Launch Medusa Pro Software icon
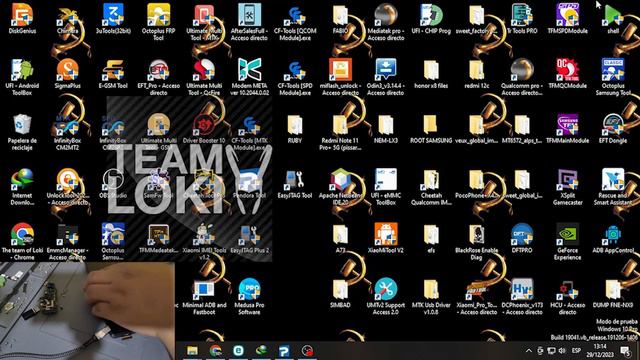The width and height of the screenshot is (640, 360). [249, 289]
